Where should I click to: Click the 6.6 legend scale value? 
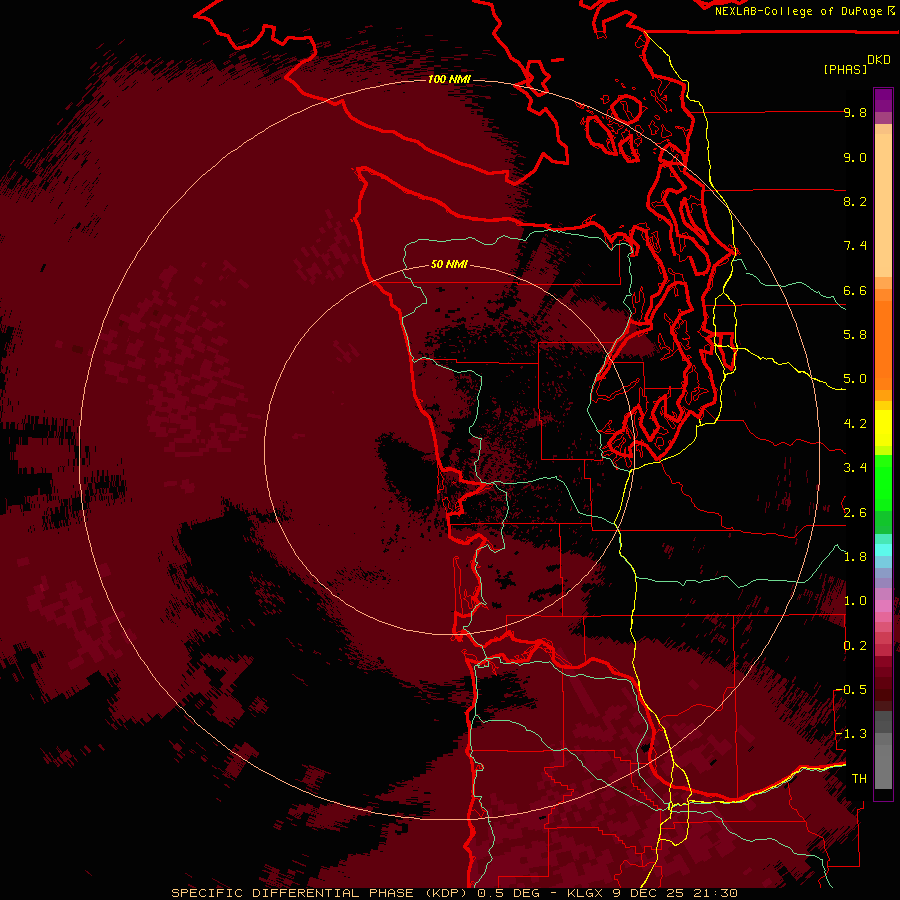[855, 290]
